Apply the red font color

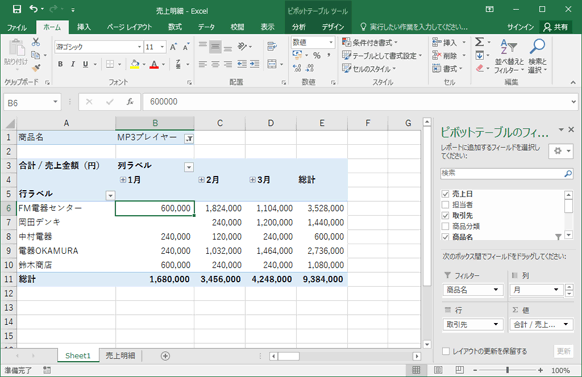pos(154,64)
